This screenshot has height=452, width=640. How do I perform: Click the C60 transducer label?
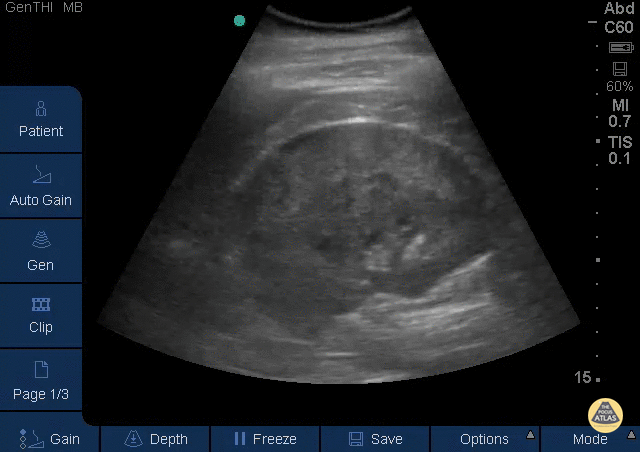point(619,27)
